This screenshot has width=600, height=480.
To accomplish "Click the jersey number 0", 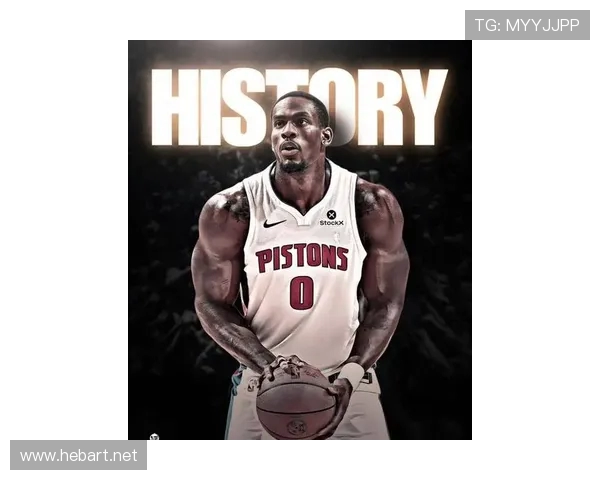I will [301, 293].
